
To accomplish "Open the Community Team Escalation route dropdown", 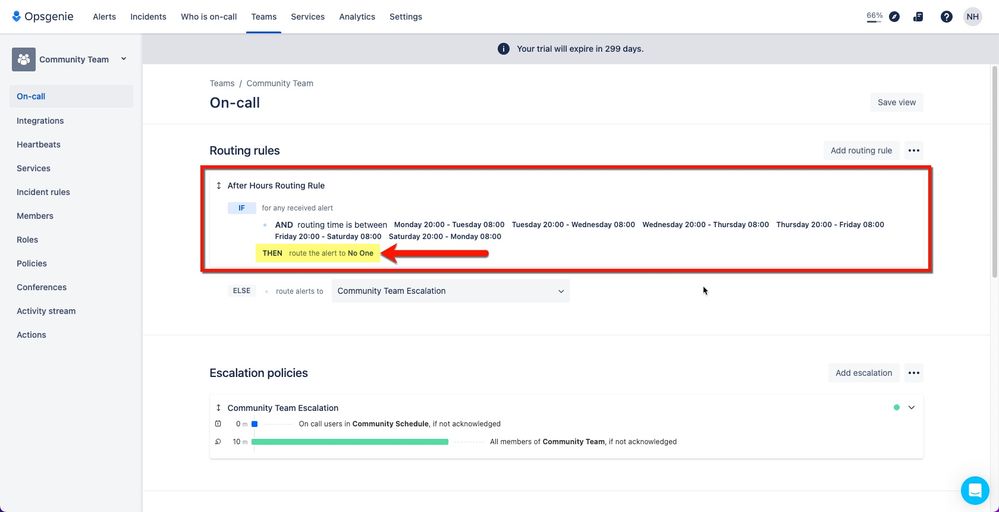I will point(450,291).
